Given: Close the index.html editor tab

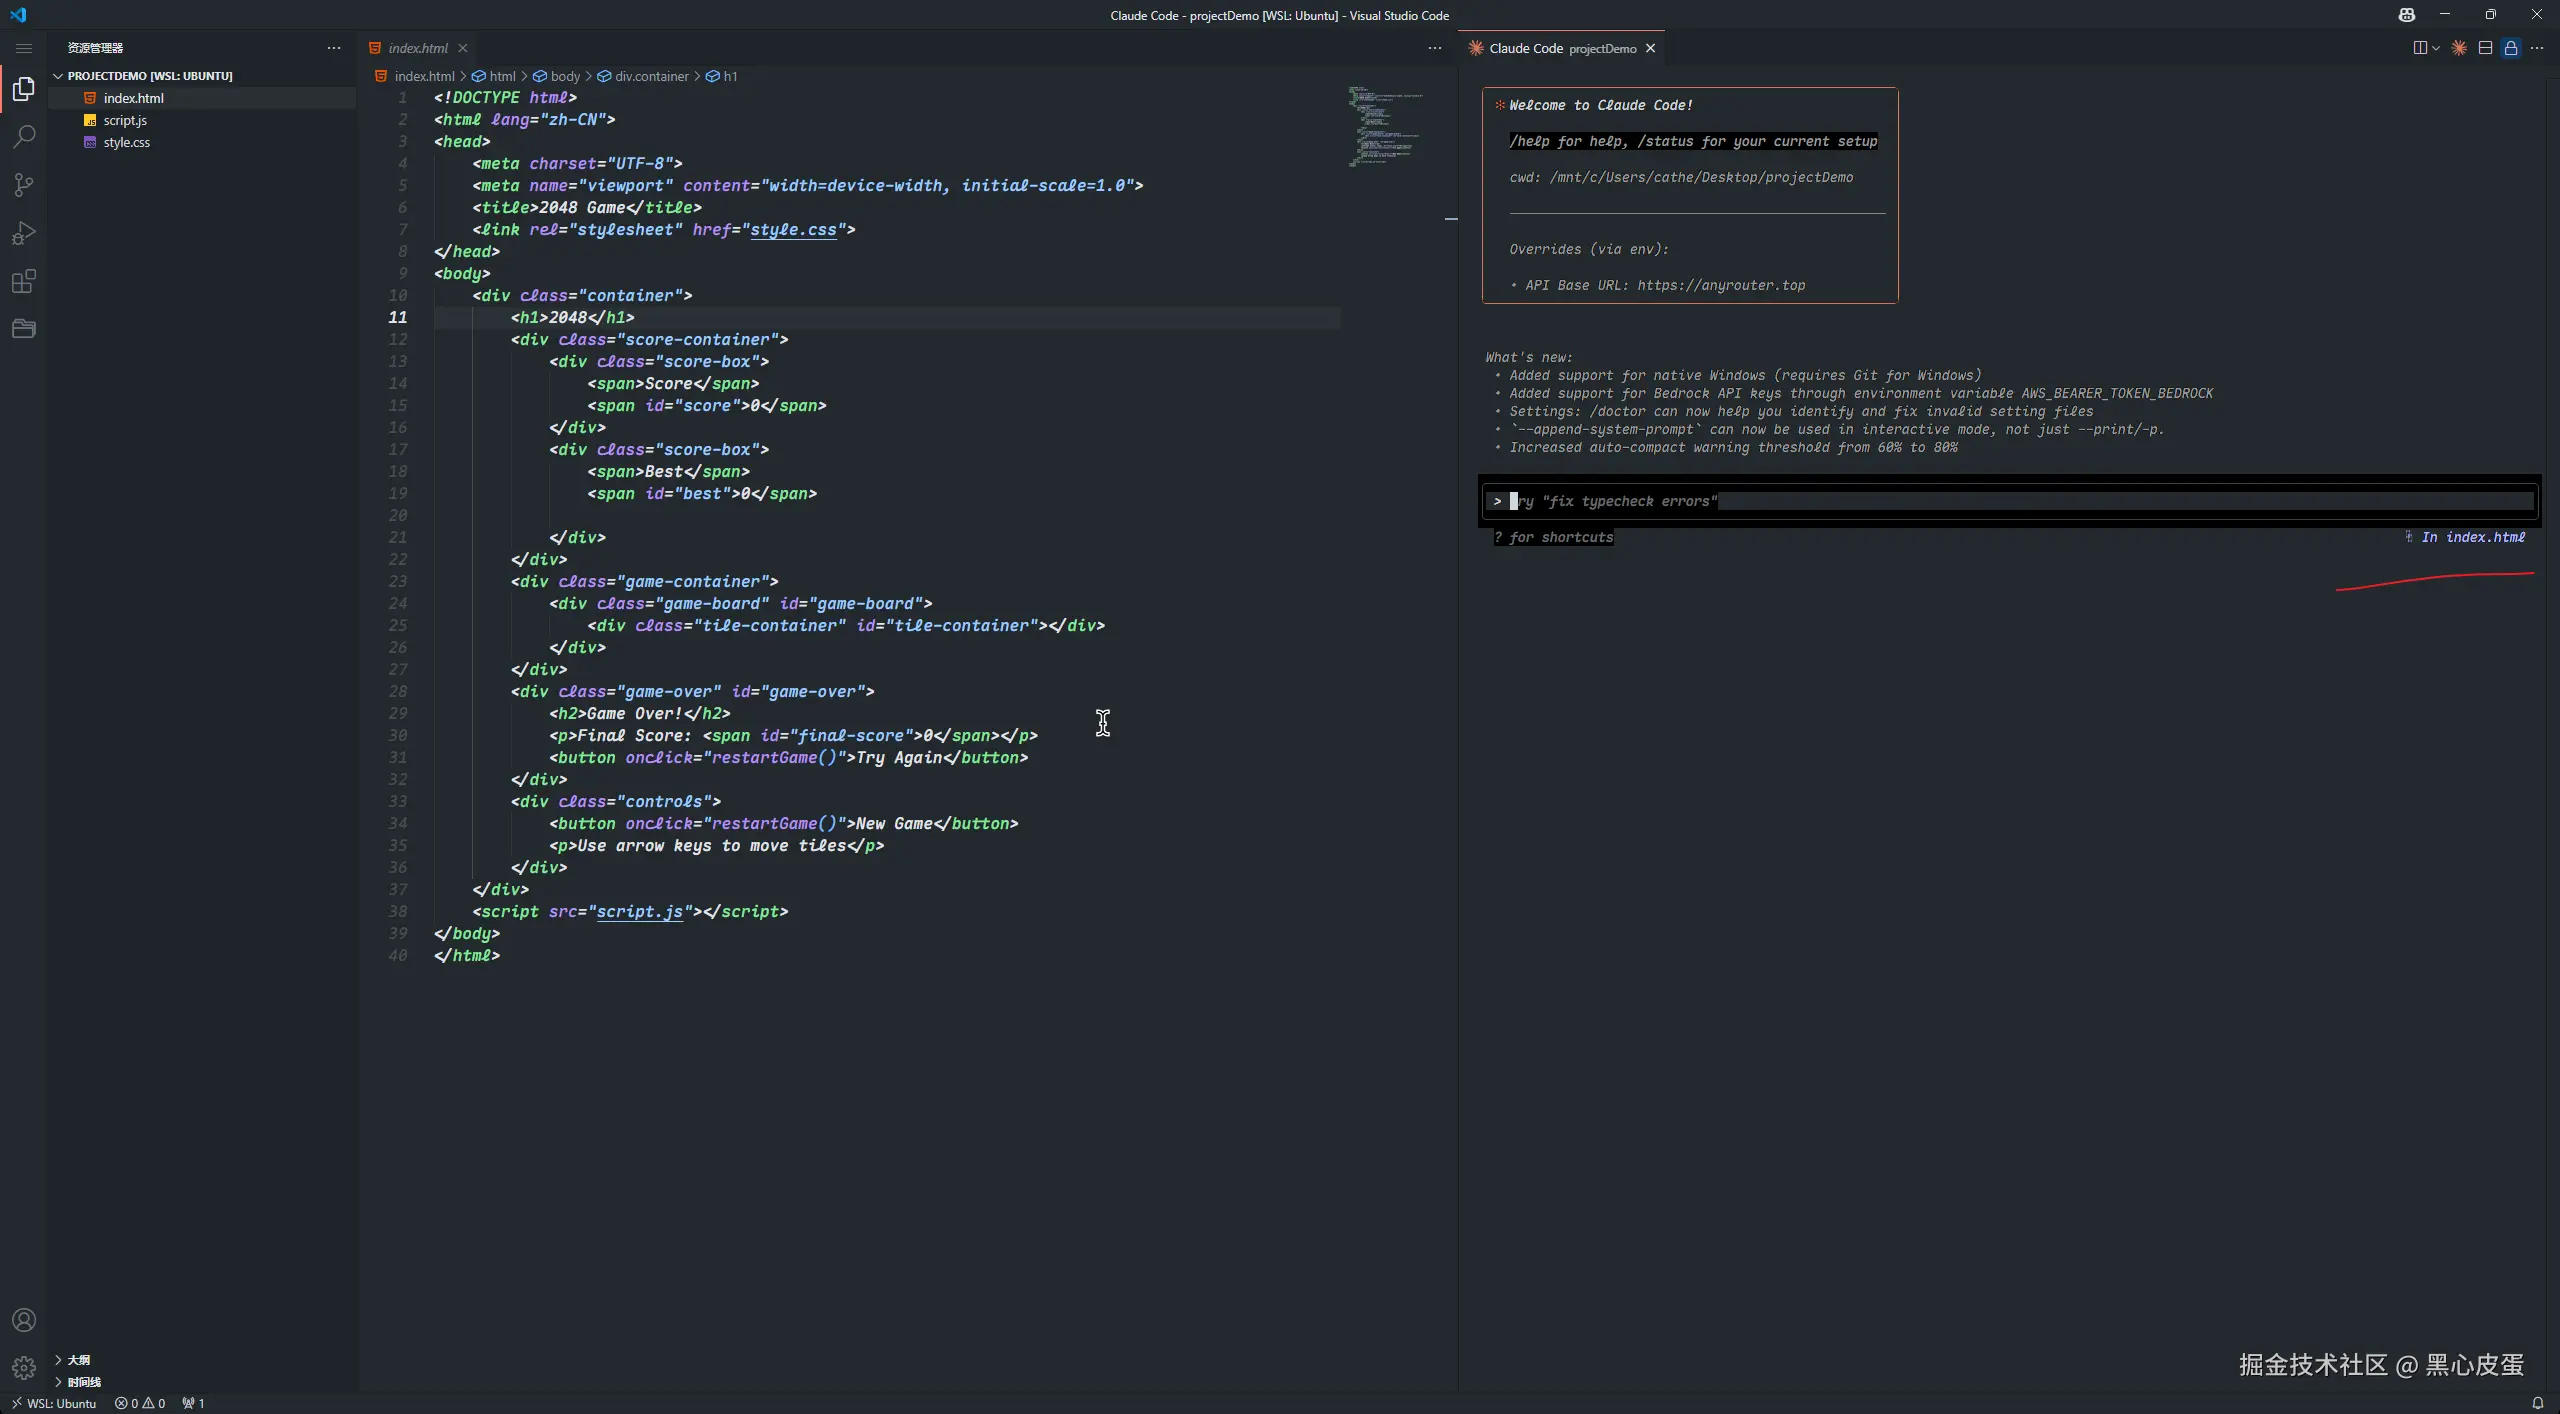Looking at the screenshot, I should click(463, 48).
